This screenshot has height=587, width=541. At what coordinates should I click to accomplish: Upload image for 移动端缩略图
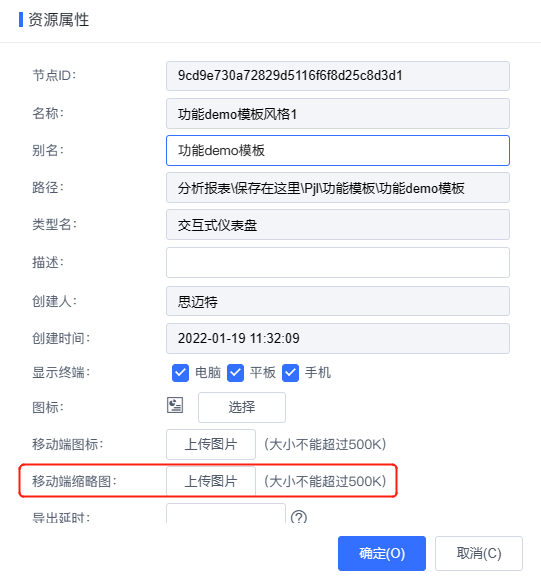[211, 481]
